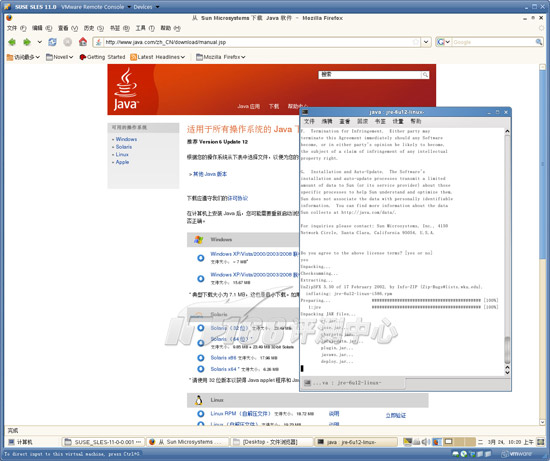Click the Java site search magnifier button

pos(425,75)
